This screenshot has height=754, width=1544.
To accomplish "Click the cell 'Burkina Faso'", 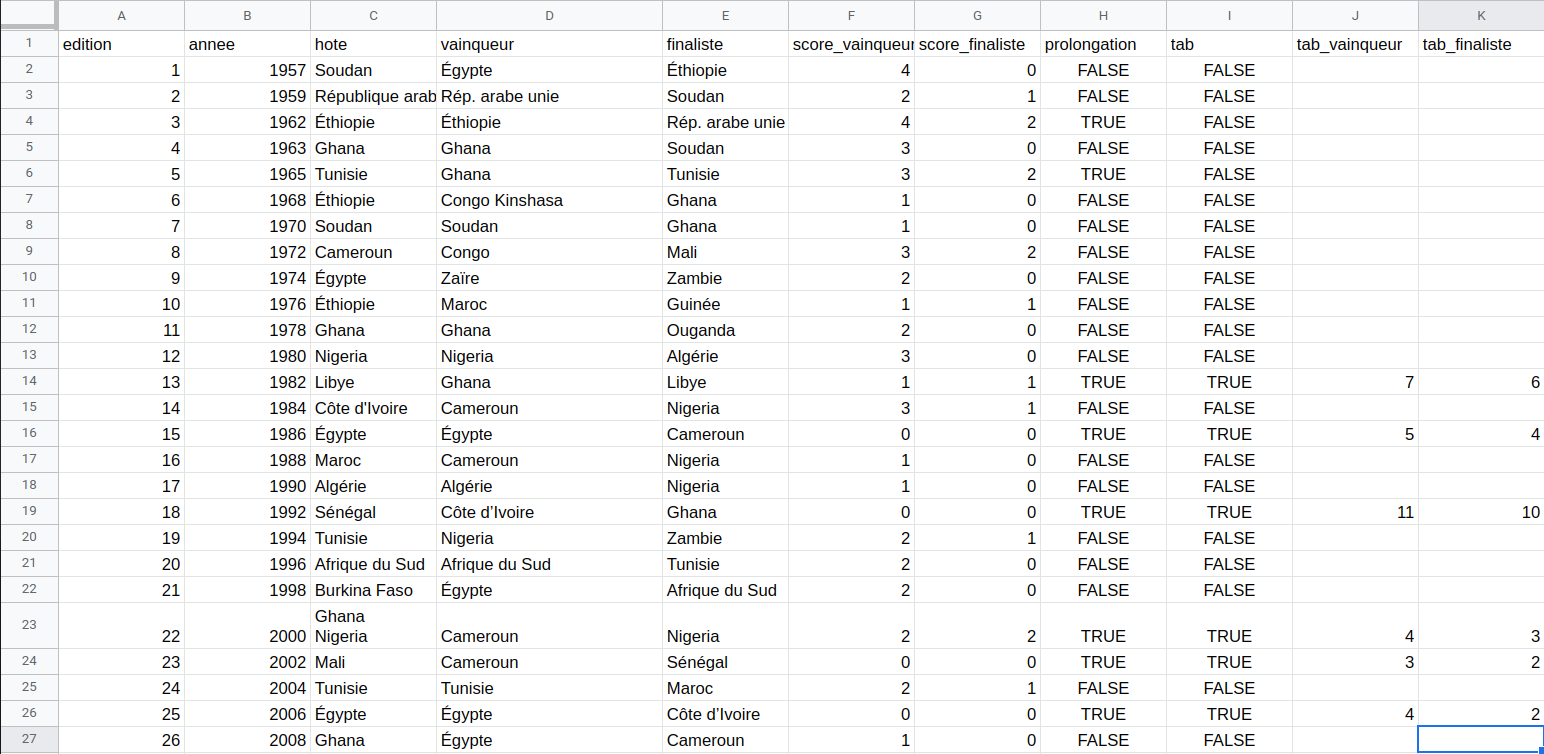I will pos(374,590).
